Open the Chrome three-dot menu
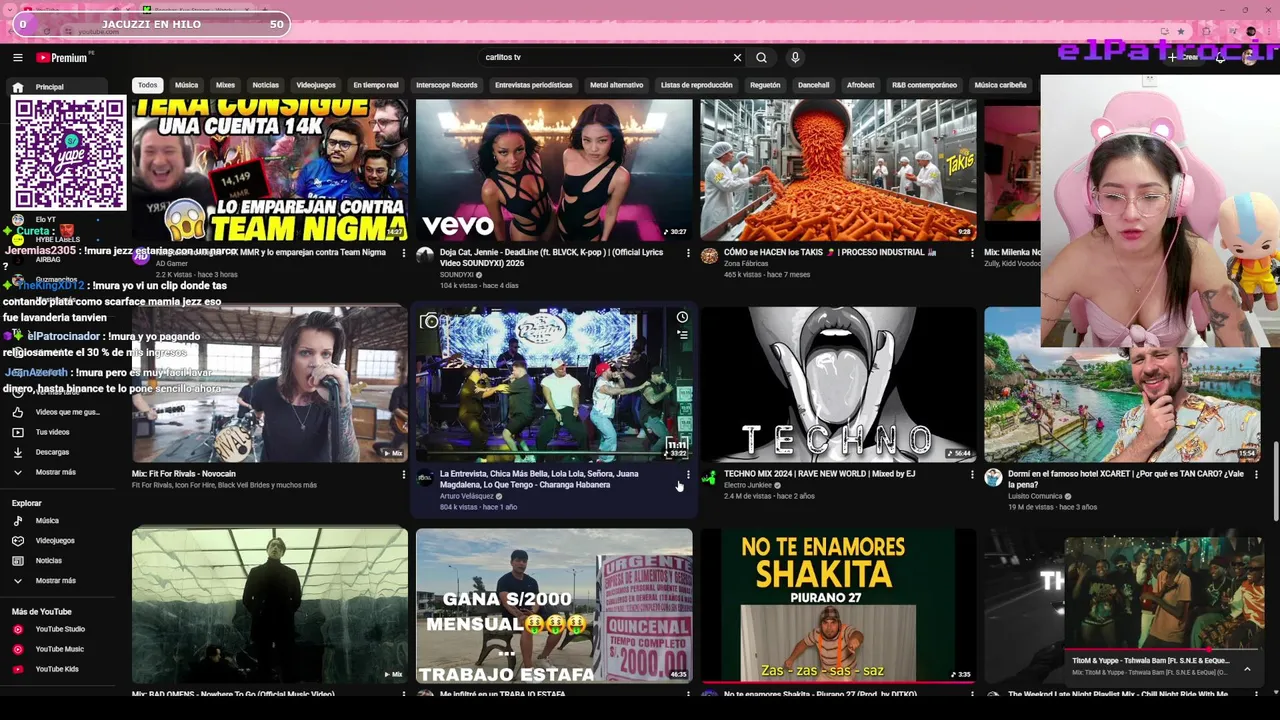 [1268, 31]
